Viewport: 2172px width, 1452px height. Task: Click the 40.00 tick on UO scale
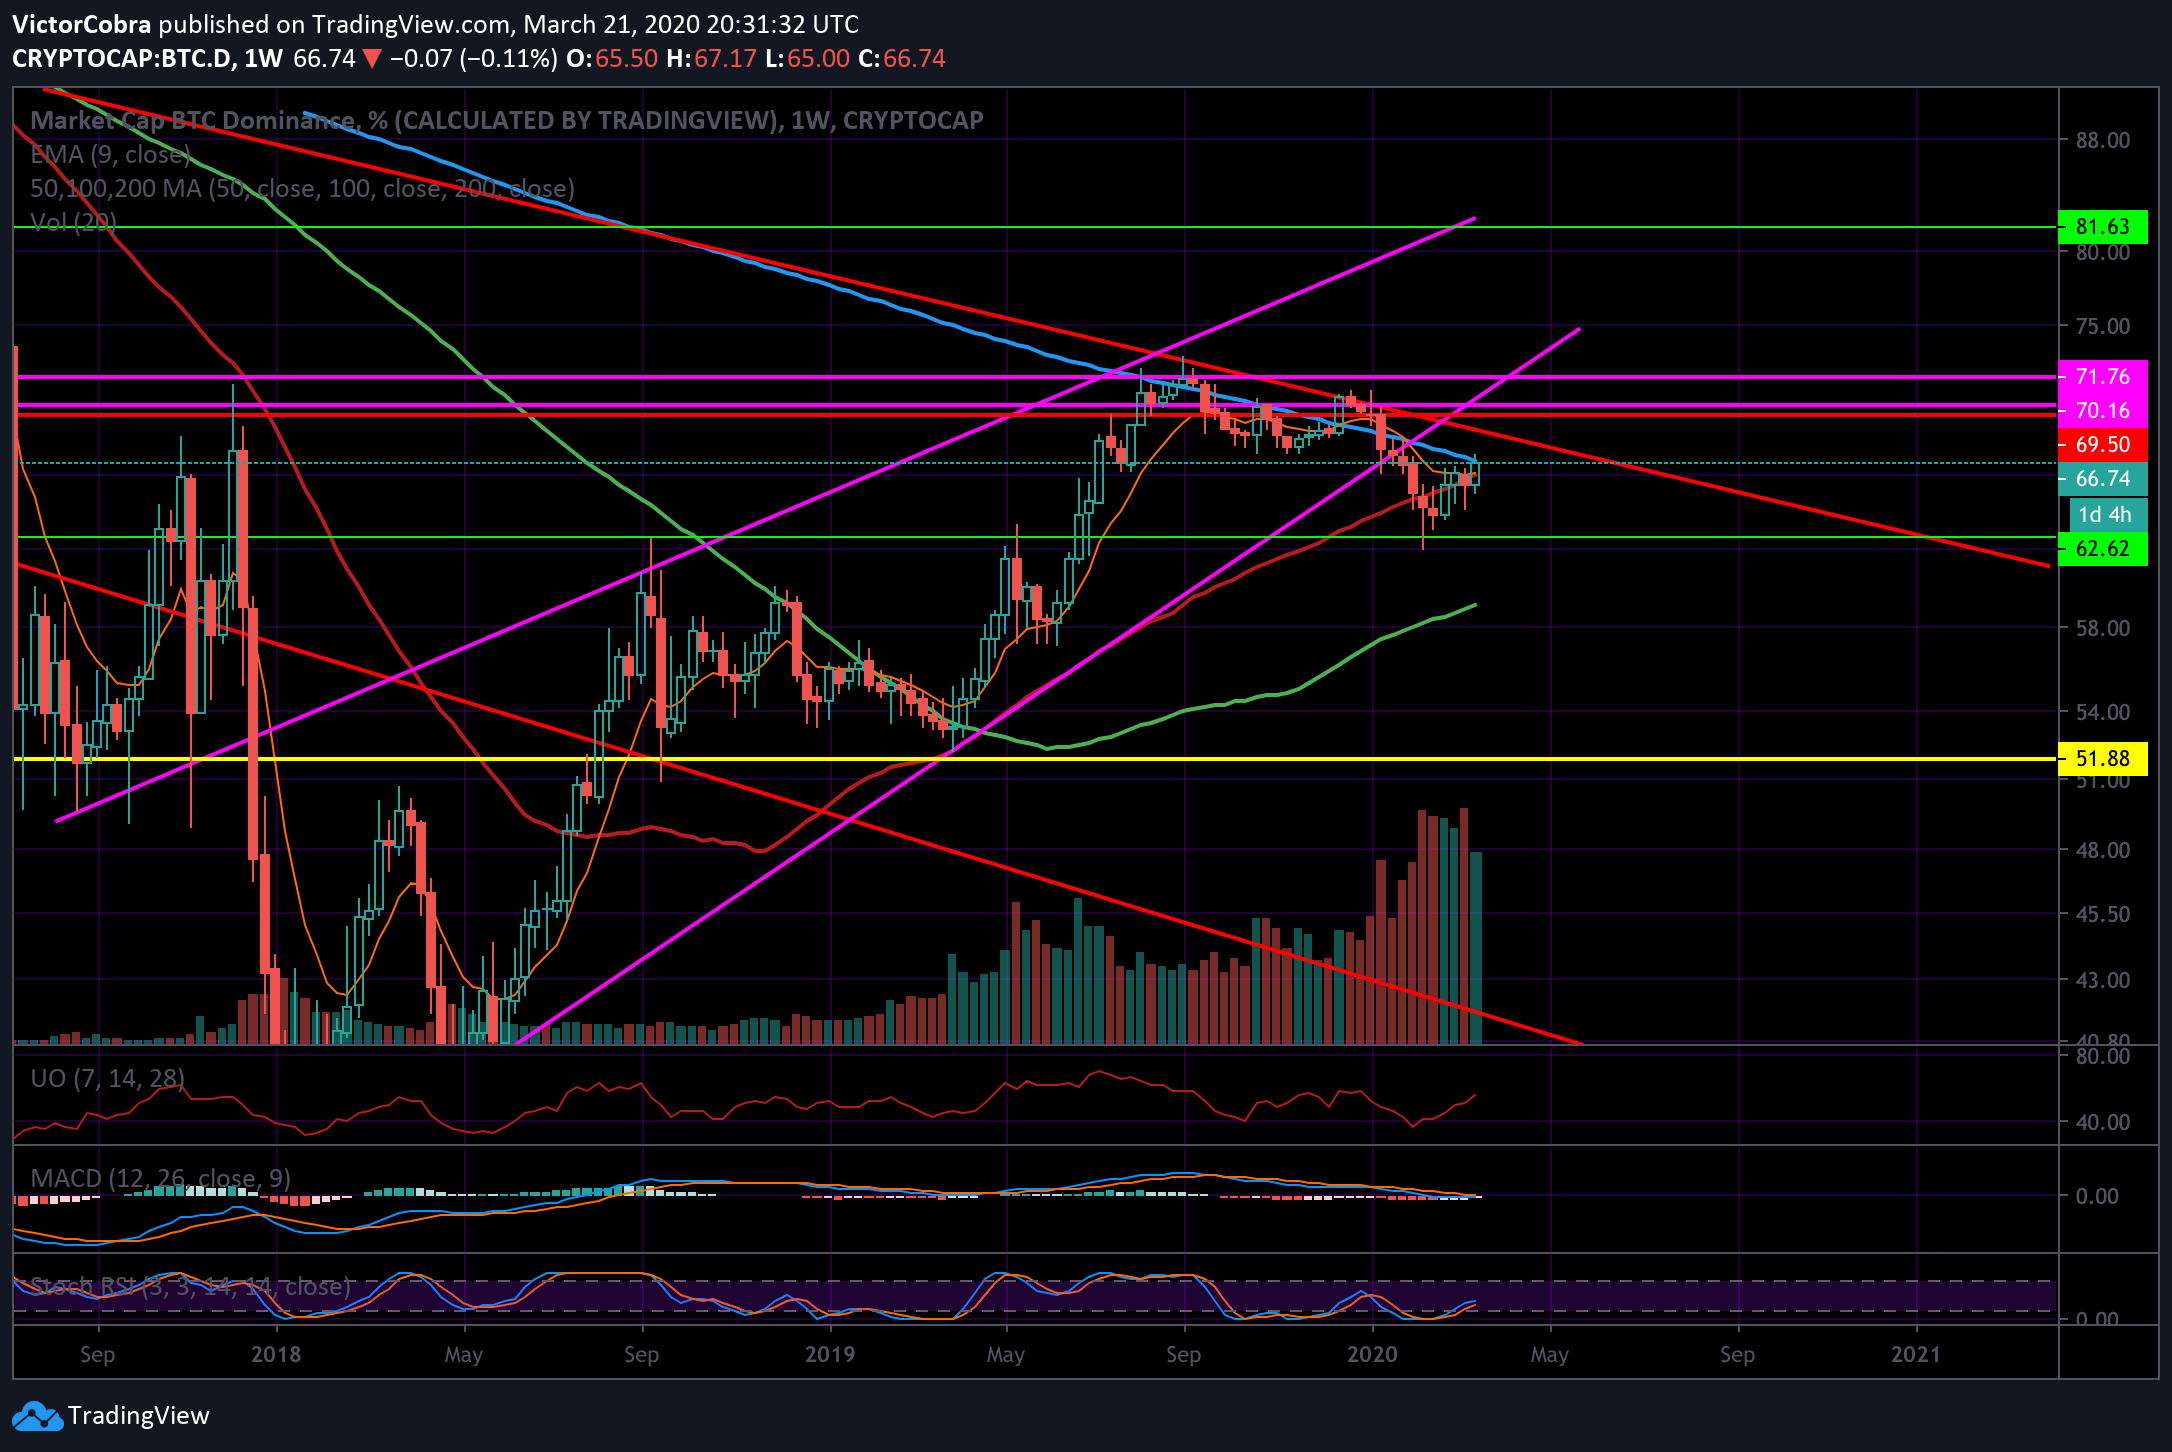pyautogui.click(x=2102, y=1122)
